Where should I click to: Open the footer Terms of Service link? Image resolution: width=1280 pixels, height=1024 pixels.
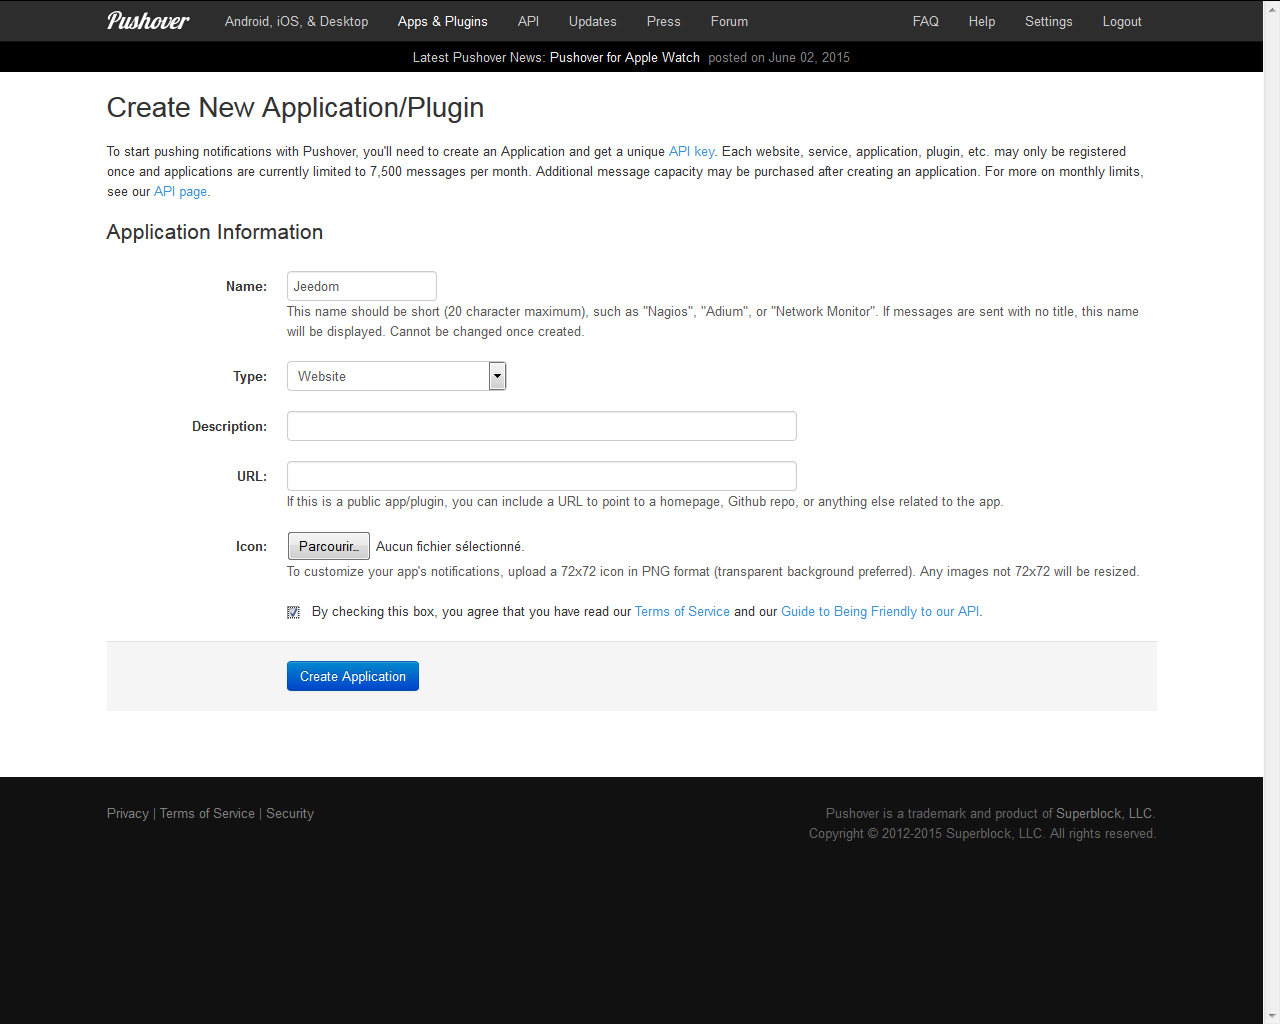[x=207, y=813]
